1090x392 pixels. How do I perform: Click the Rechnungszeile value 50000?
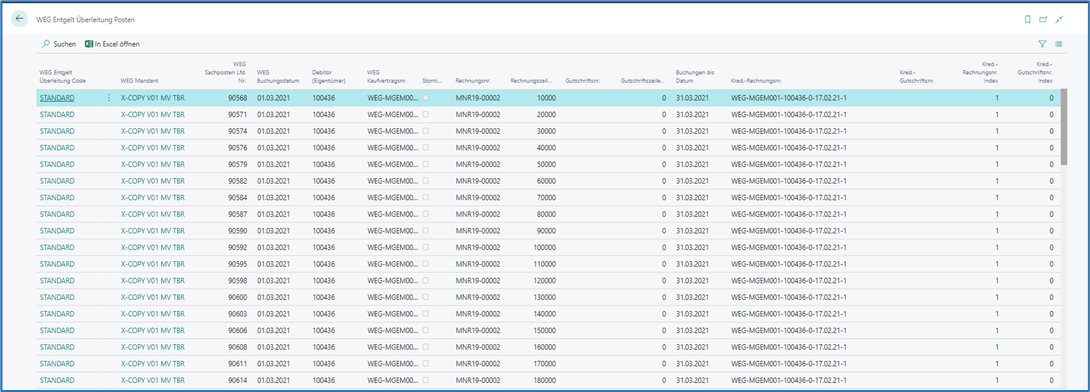click(546, 165)
